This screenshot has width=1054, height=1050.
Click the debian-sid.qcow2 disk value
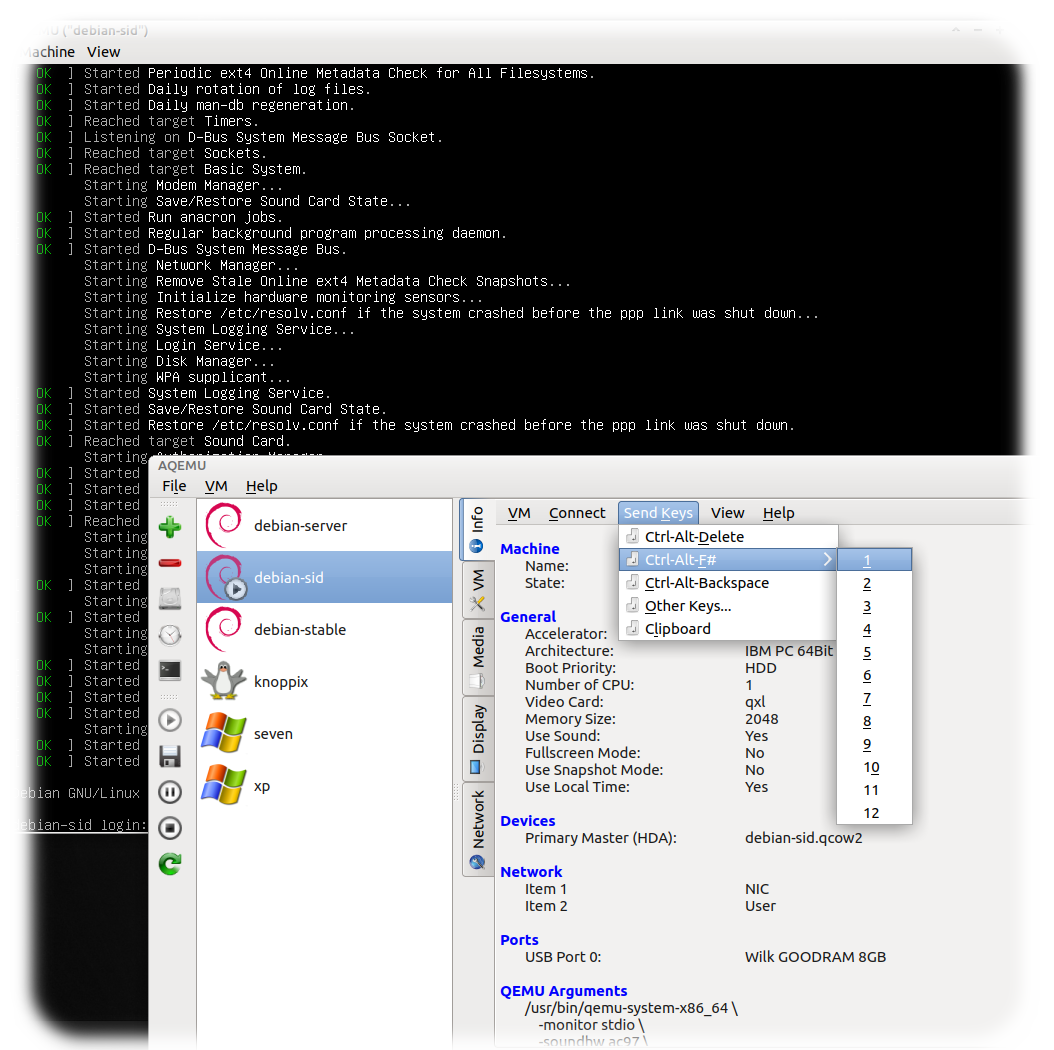[803, 838]
